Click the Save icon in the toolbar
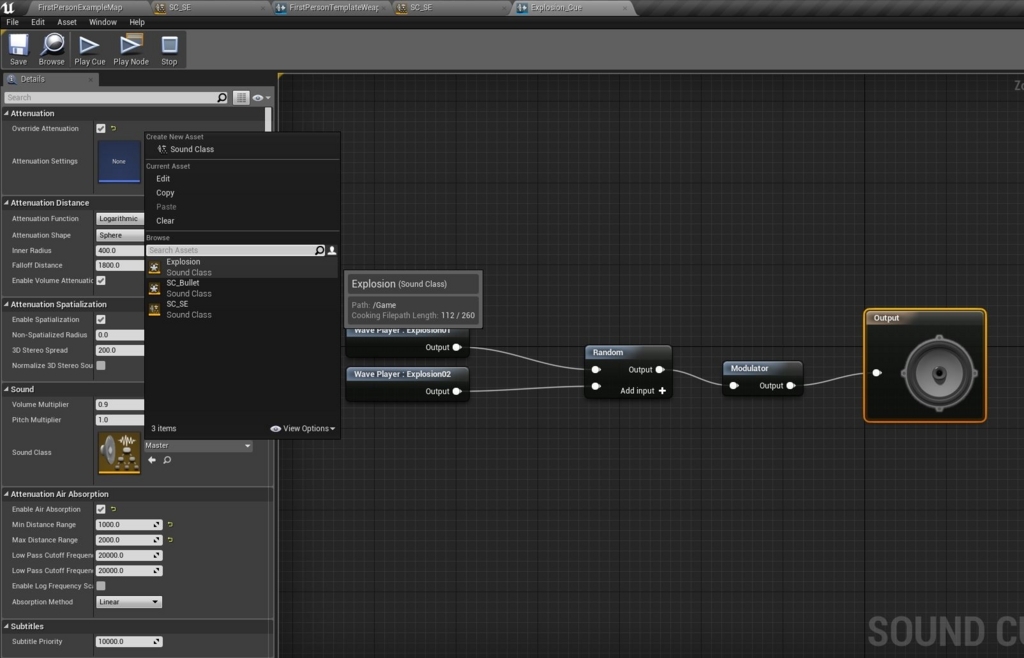The height and width of the screenshot is (658, 1024). (x=17, y=46)
